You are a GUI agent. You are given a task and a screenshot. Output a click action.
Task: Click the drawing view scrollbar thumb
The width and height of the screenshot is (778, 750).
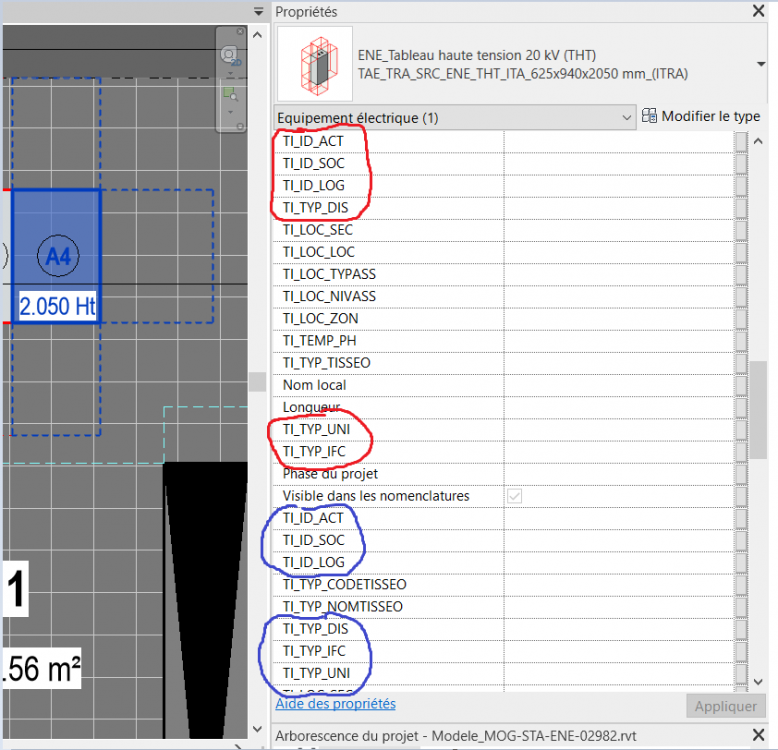(x=257, y=382)
